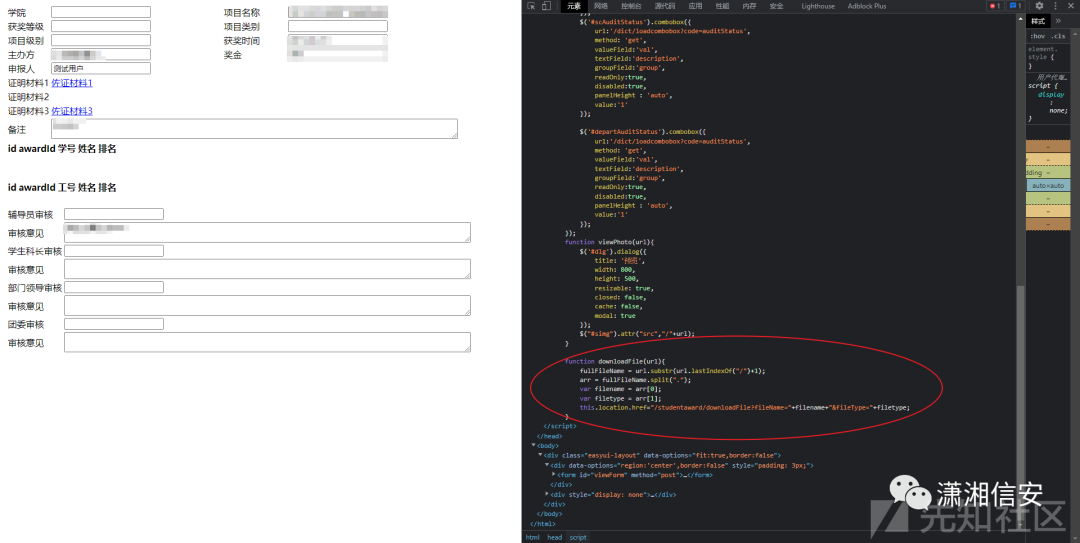The width and height of the screenshot is (1080, 543).
Task: Click the 'function downloadFile(url){' code line
Action: (x=615, y=361)
